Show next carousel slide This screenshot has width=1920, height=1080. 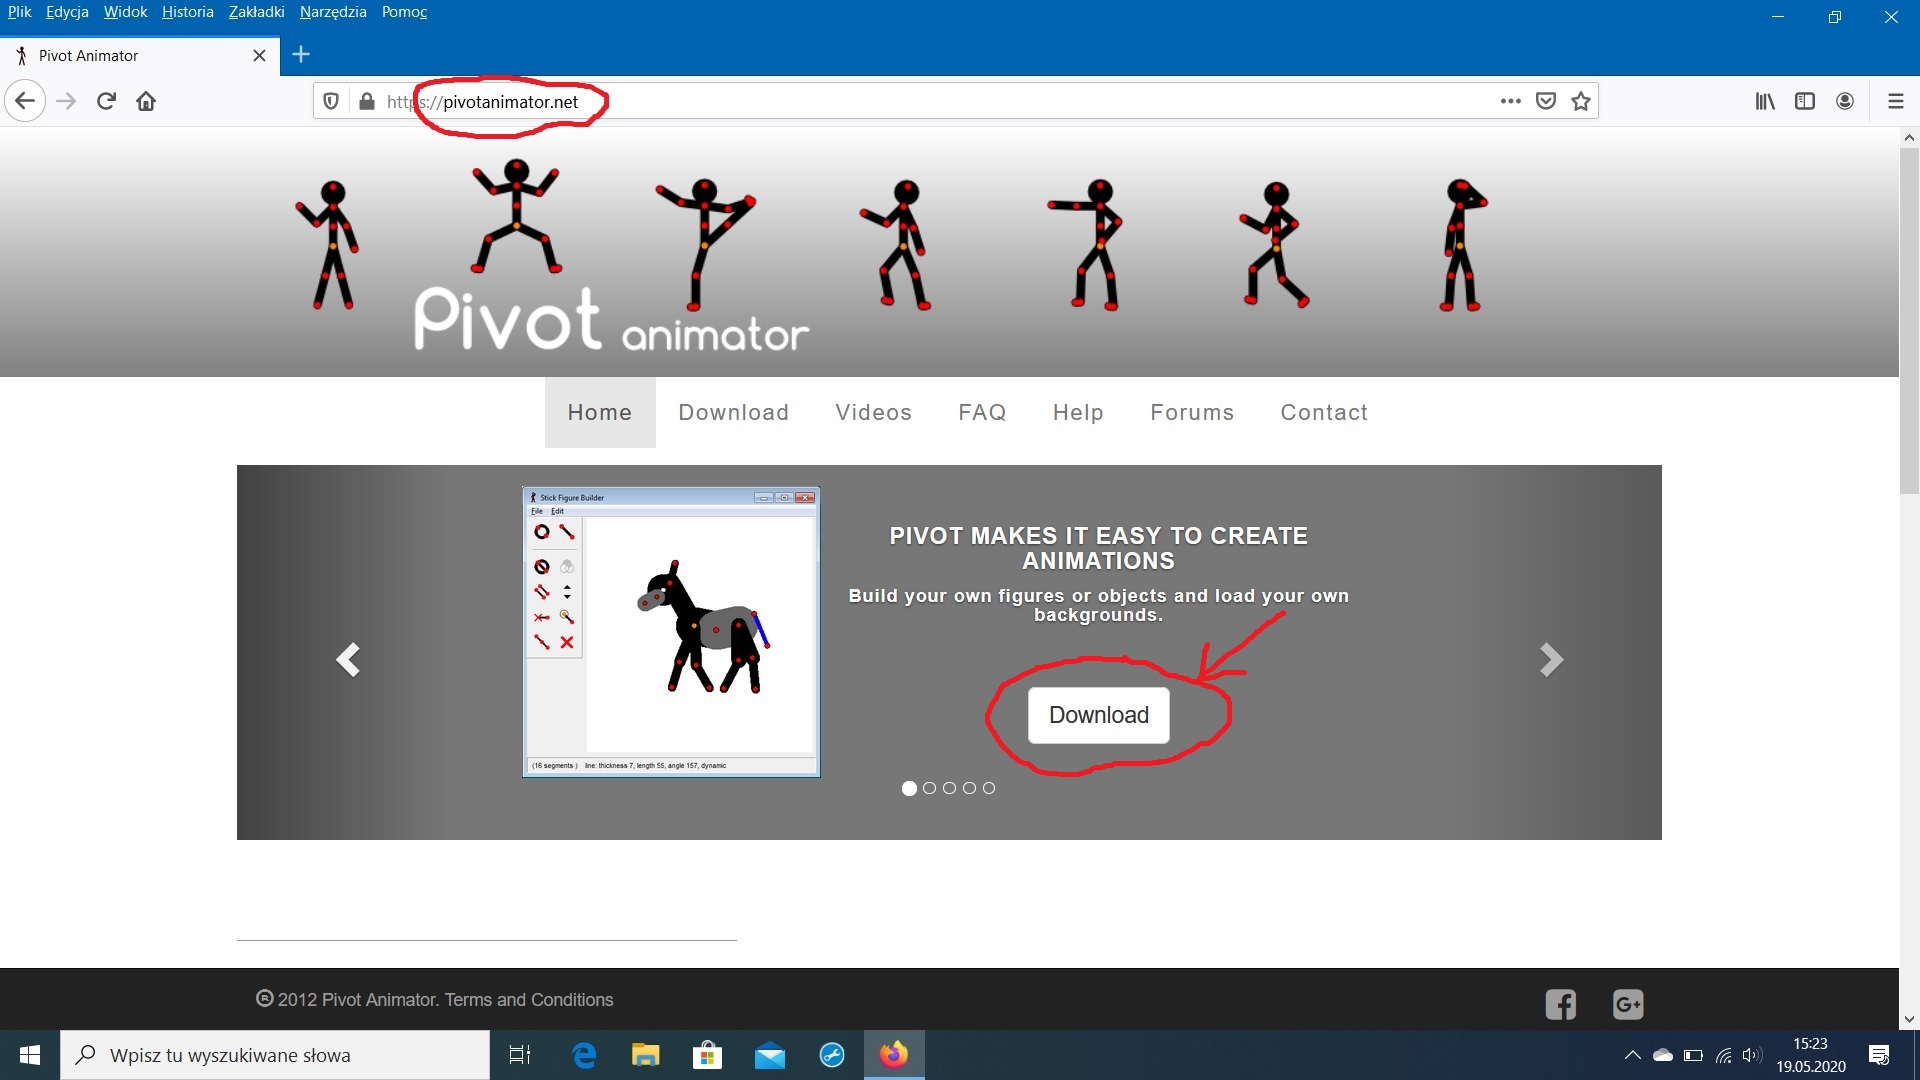click(1551, 659)
